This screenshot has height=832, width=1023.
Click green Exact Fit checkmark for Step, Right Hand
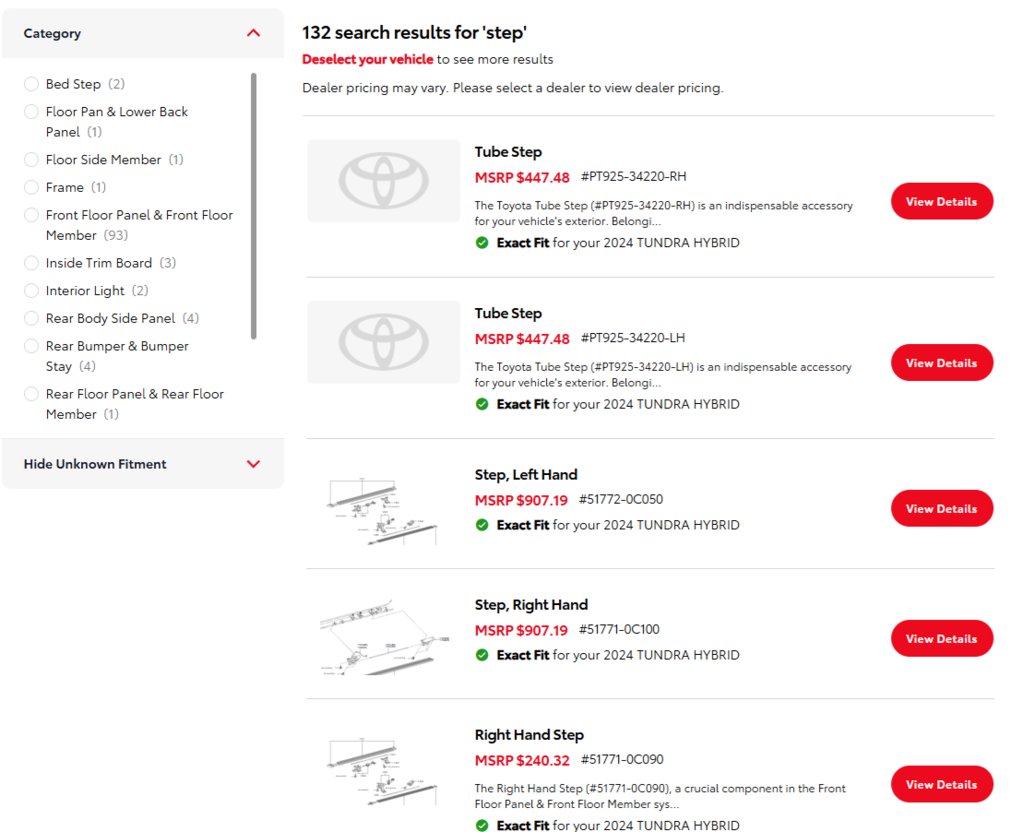pyautogui.click(x=482, y=655)
